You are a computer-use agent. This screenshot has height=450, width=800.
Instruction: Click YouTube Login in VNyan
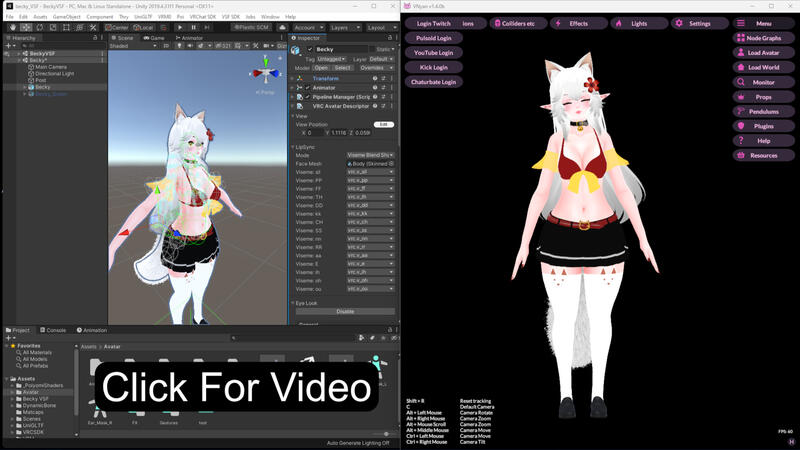[434, 53]
